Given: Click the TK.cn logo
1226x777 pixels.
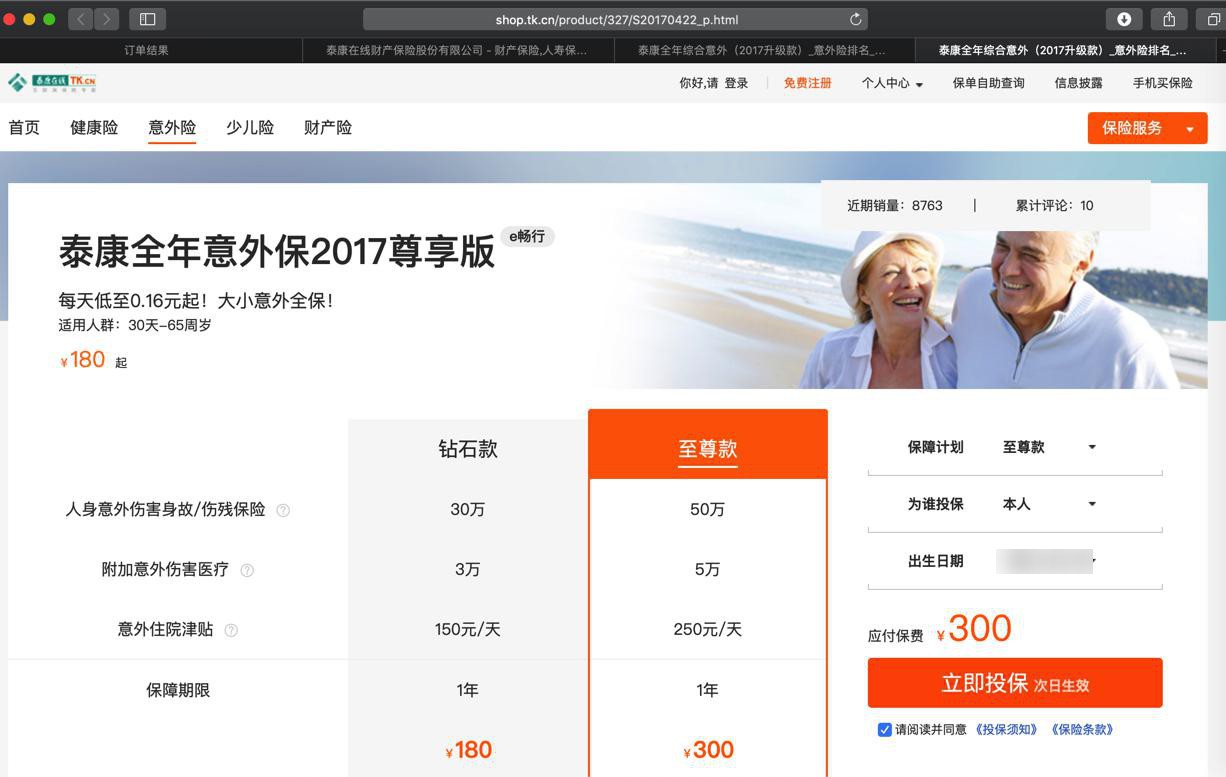Looking at the screenshot, I should 52,82.
